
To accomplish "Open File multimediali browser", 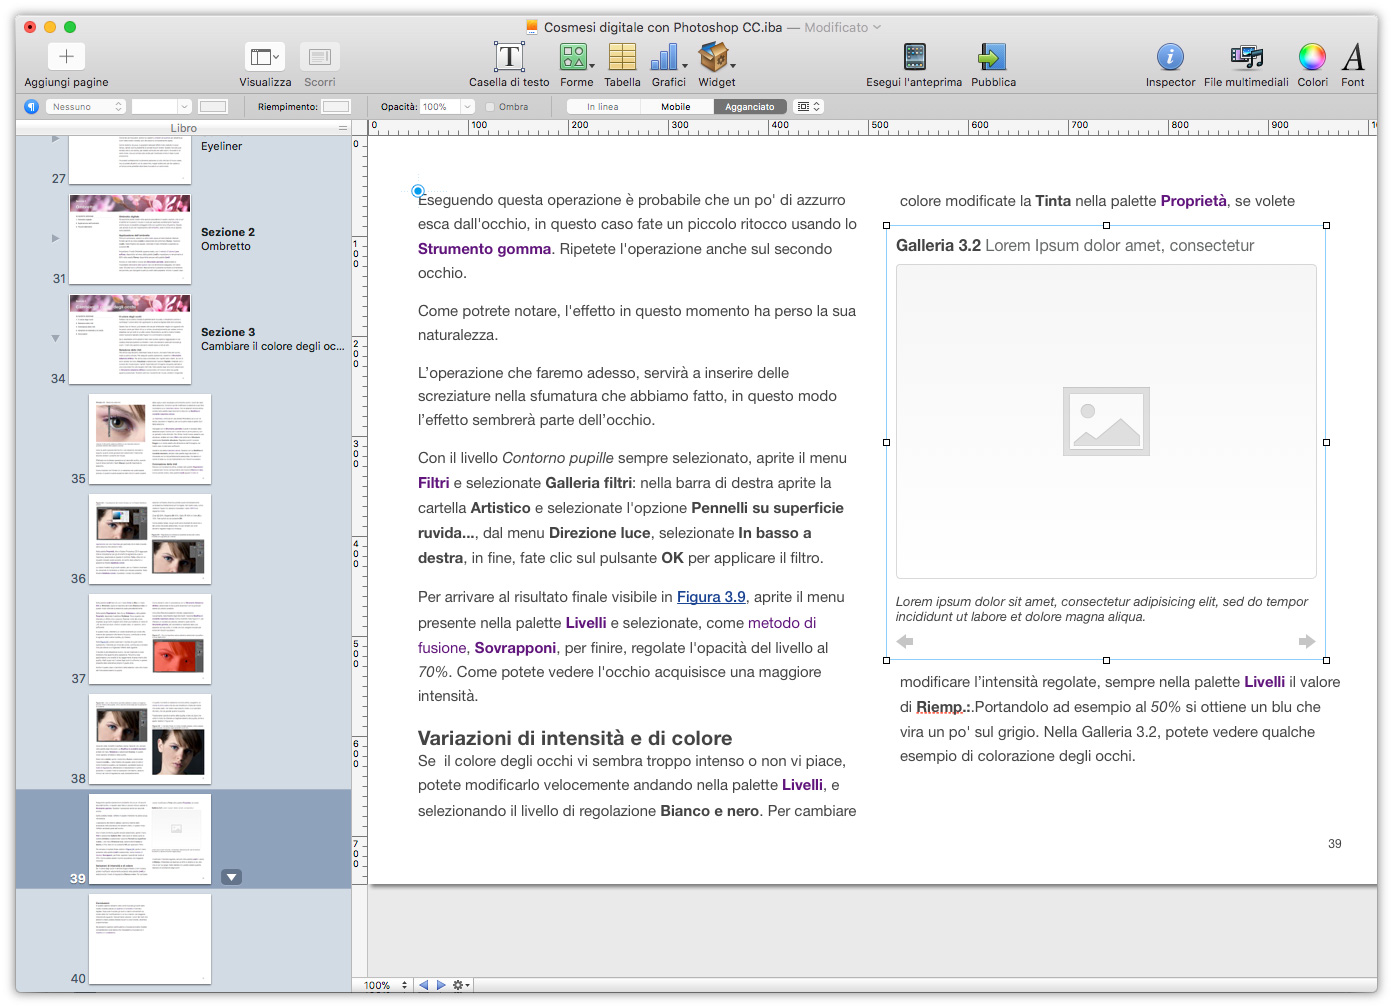I will click(x=1246, y=57).
